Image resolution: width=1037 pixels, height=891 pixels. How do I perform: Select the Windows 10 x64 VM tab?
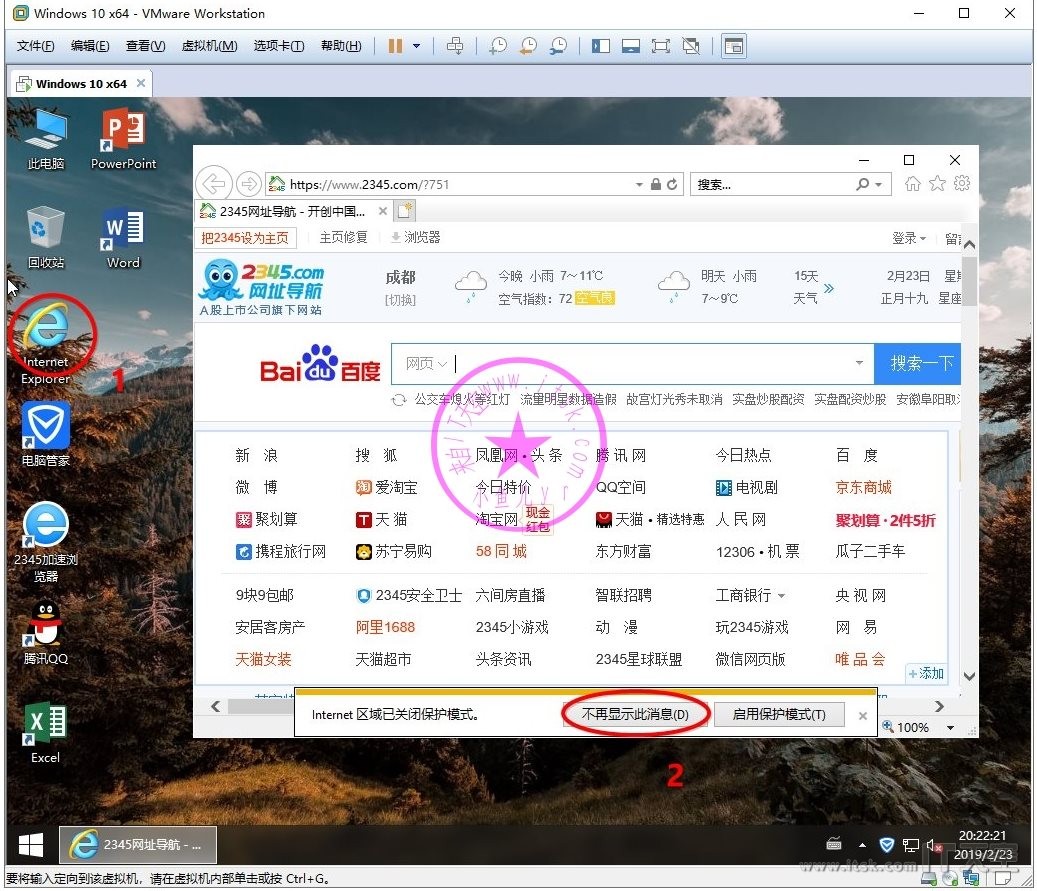81,84
